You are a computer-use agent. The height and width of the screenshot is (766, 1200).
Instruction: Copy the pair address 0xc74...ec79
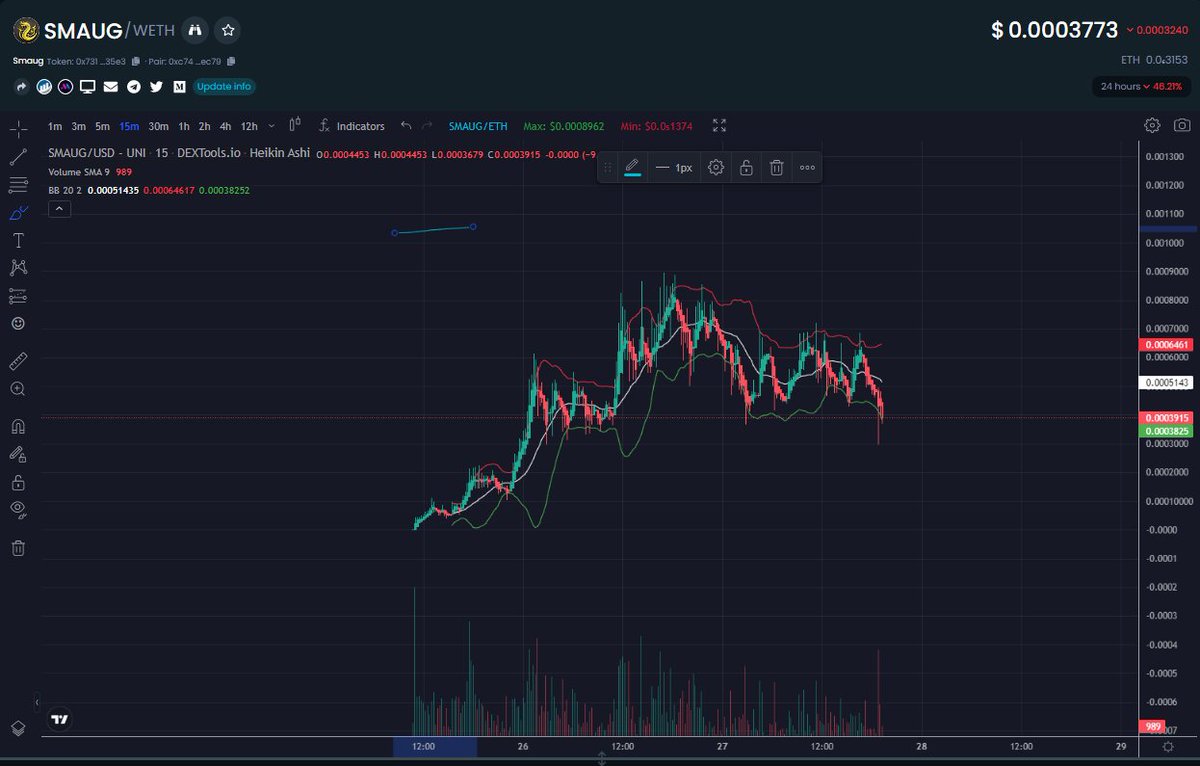click(x=231, y=61)
